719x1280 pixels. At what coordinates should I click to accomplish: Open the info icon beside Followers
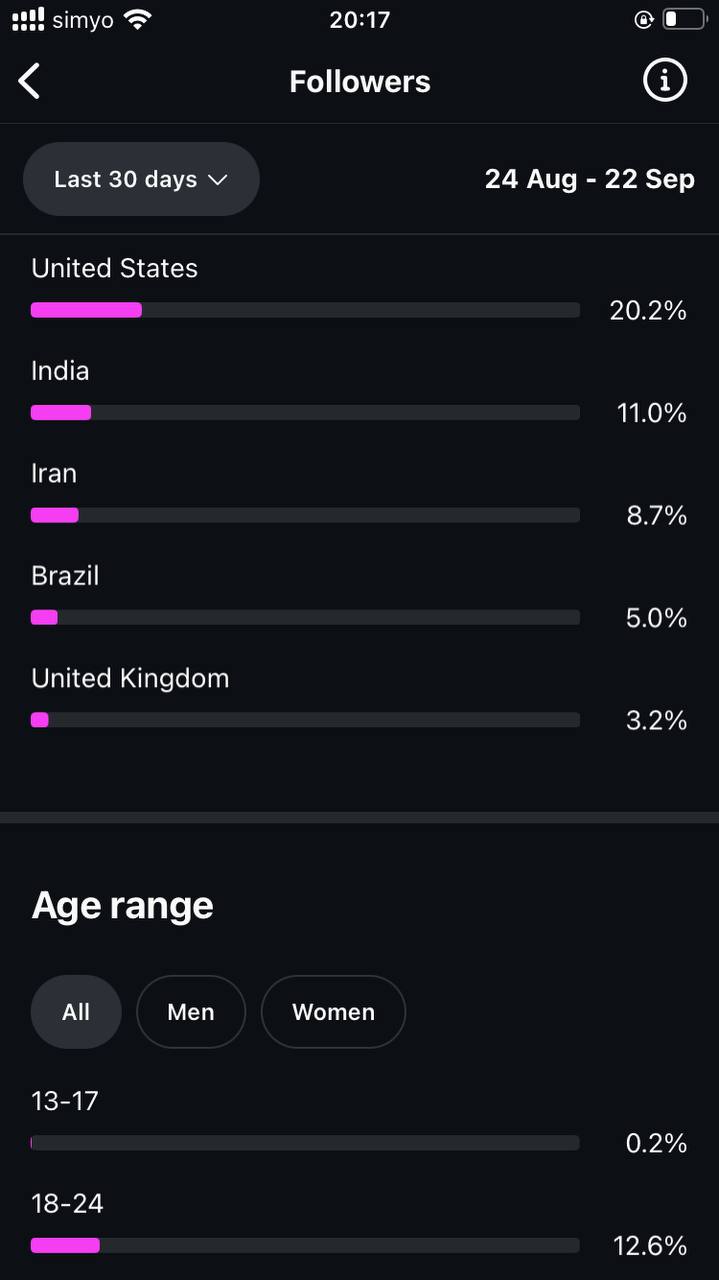(x=665, y=80)
